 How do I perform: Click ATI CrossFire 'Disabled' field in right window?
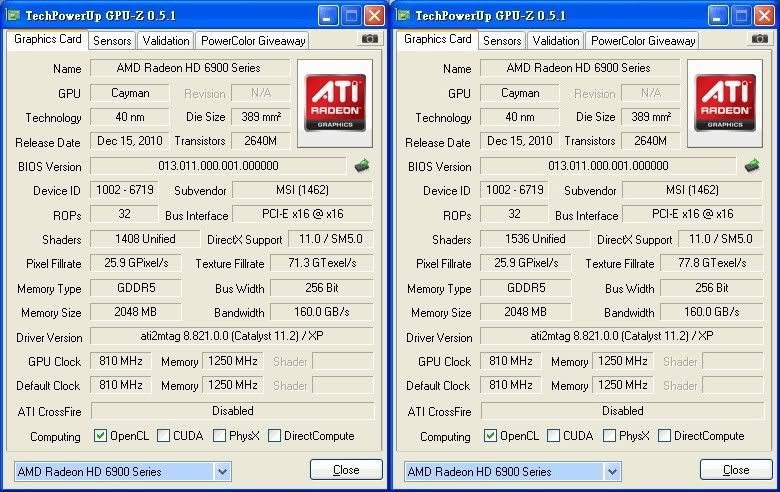click(622, 411)
